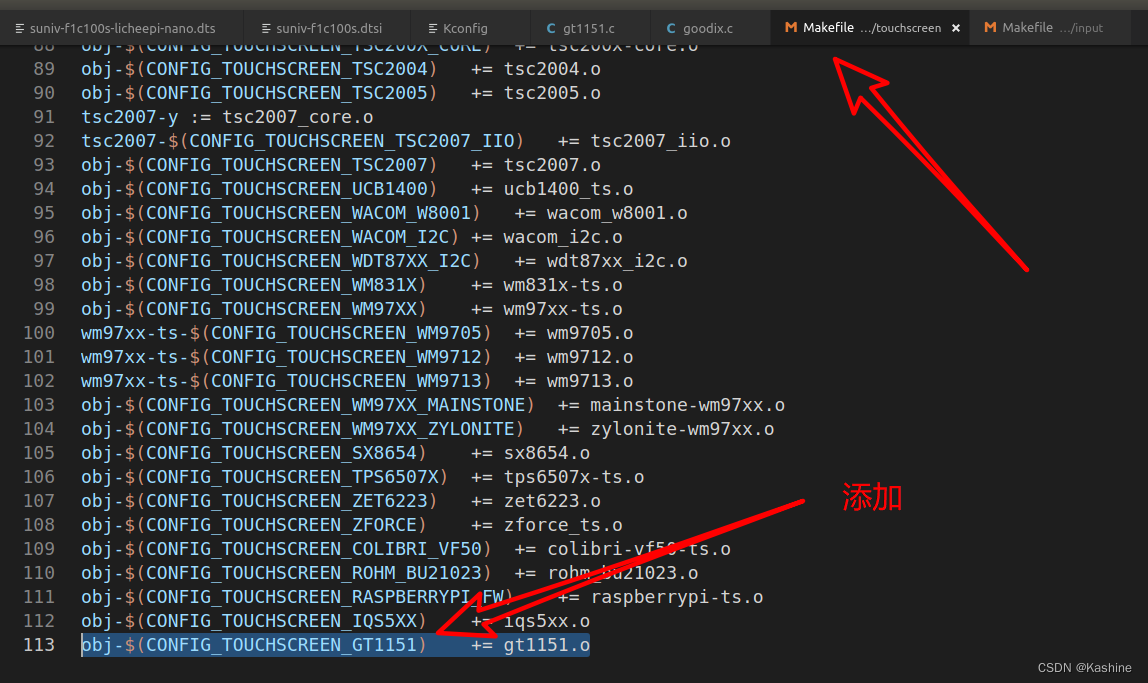This screenshot has height=683, width=1148.
Task: Click the C icon on goodix.c tab
Action: click(671, 28)
